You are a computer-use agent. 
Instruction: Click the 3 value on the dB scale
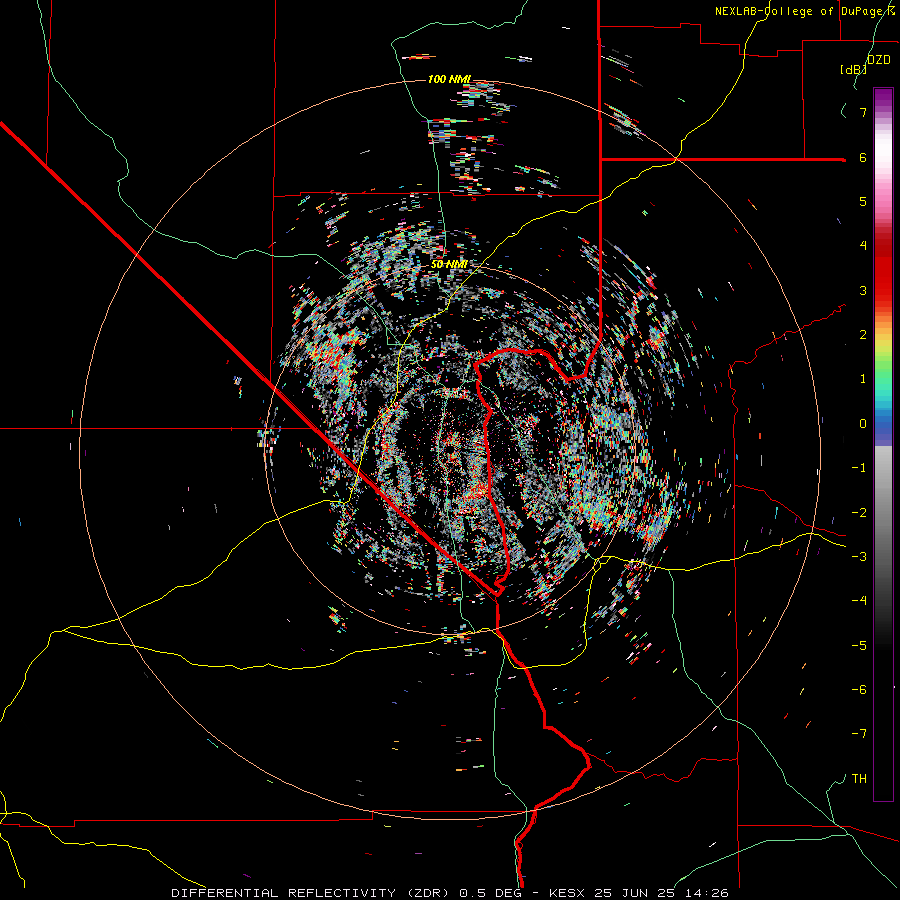point(863,290)
